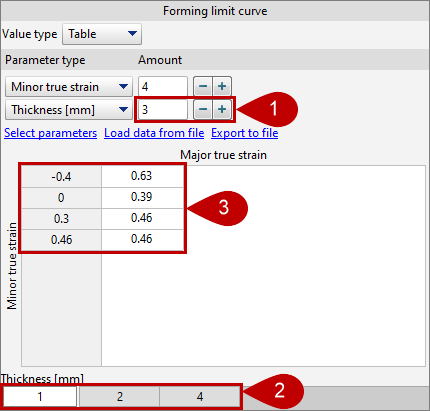Increase the Minor true strain amount
Image resolution: width=430 pixels, height=411 pixels.
[x=222, y=87]
